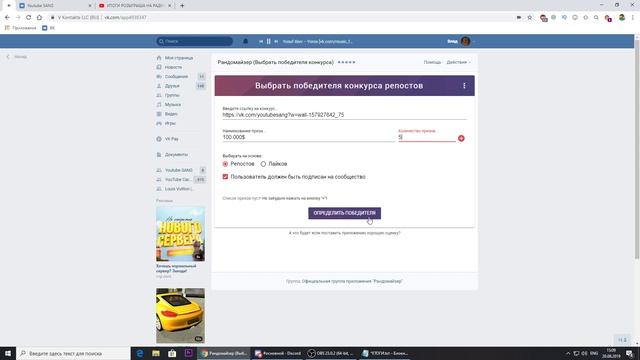This screenshot has height=360, width=640.
Task: Open Друзья in sidebar
Action: [172, 86]
